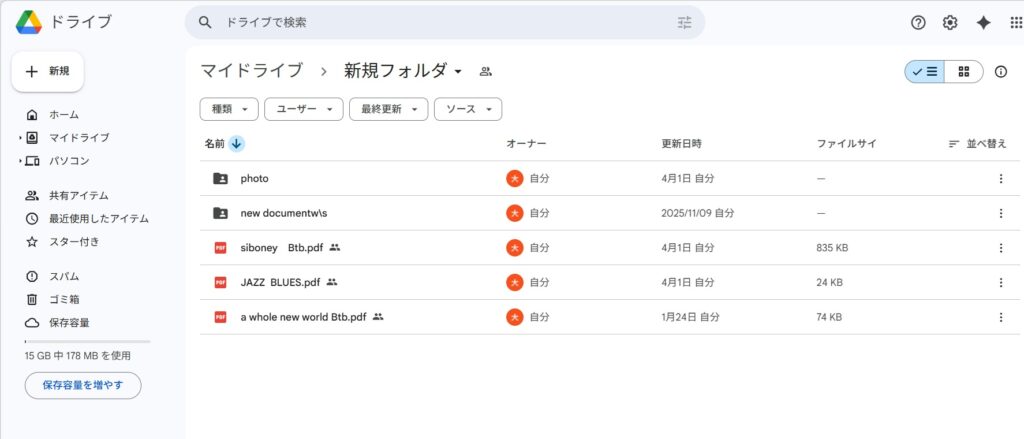Expand マイドライブ tree in sidebar

pos(19,137)
